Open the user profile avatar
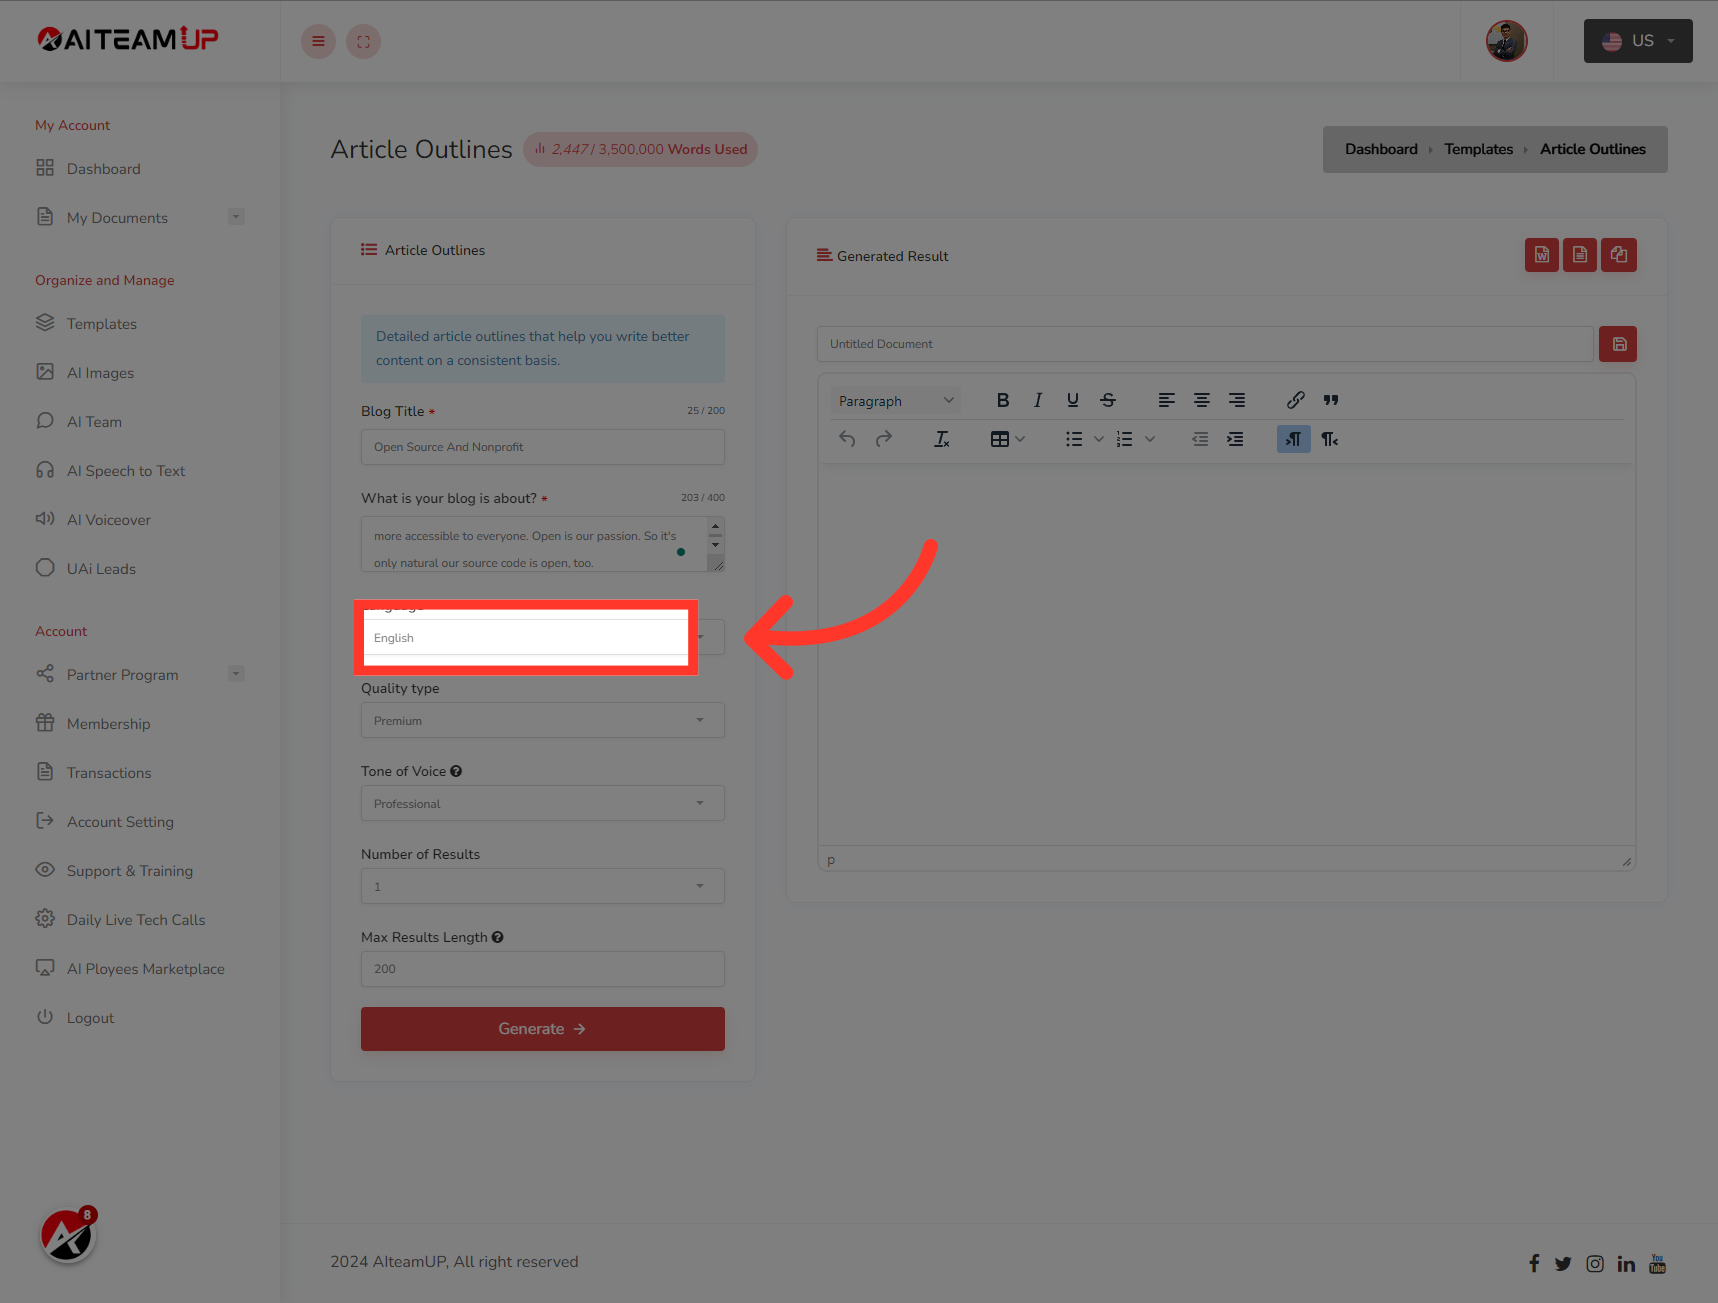Image resolution: width=1718 pixels, height=1303 pixels. click(1506, 41)
